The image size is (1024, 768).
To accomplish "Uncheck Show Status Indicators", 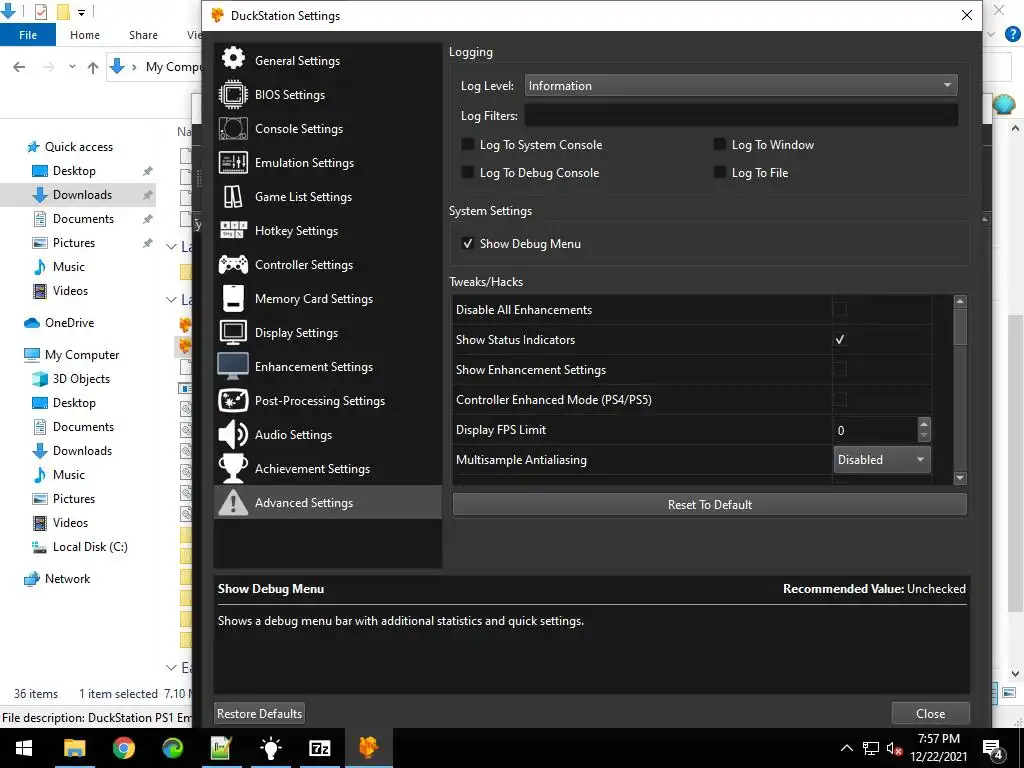I will [x=840, y=339].
